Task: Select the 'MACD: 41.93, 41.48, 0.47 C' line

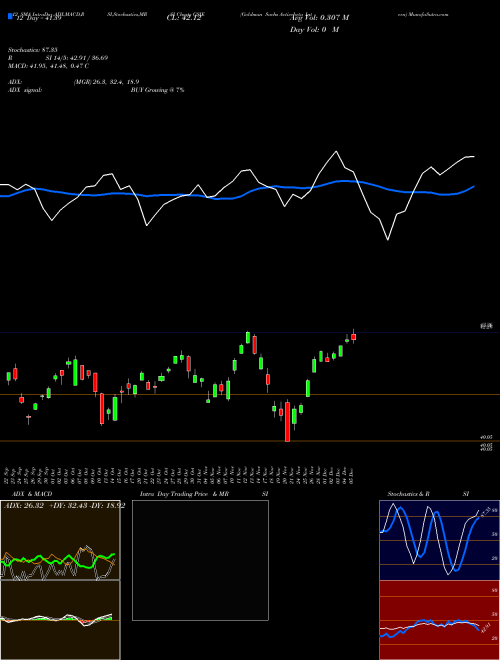Action: click(x=48, y=66)
